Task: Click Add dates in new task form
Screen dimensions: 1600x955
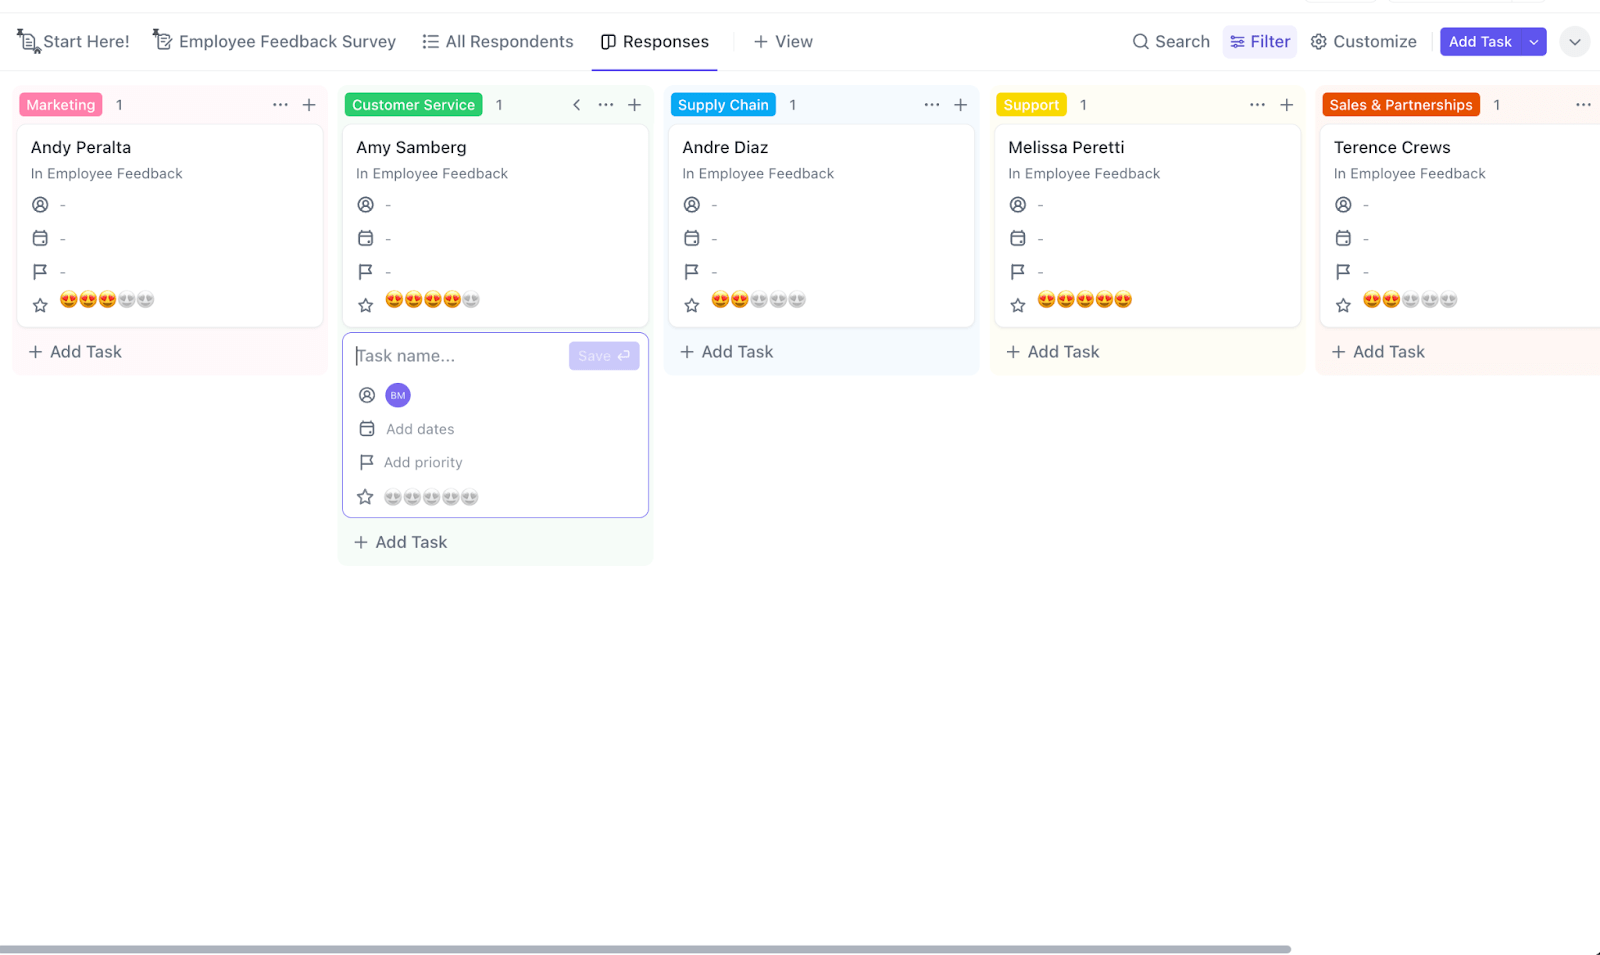Action: [420, 429]
